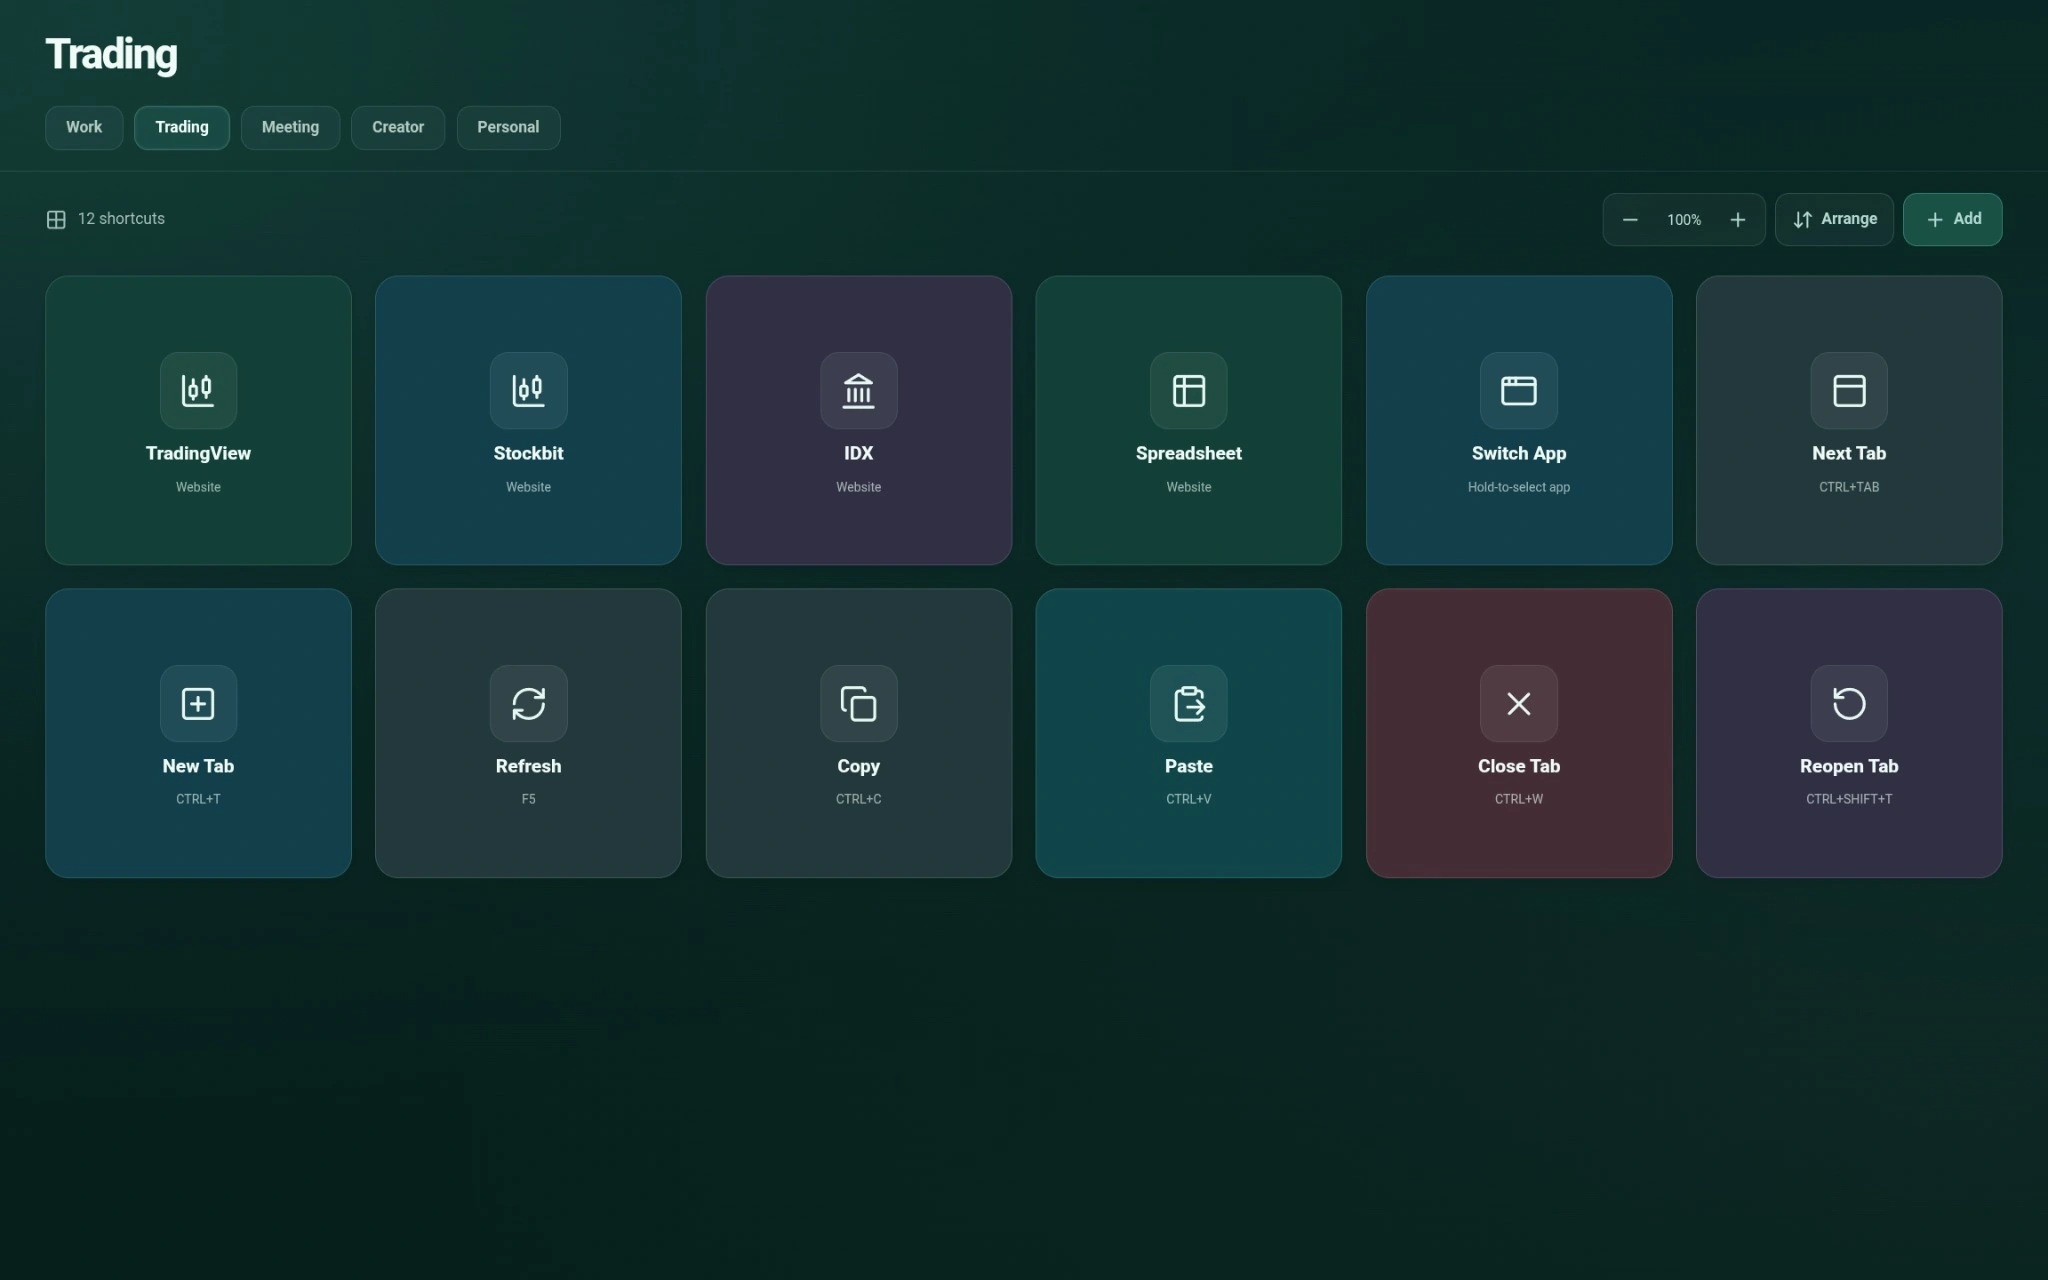The image size is (2048, 1280).
Task: Click the 'F5' shortcut label
Action: 528,799
